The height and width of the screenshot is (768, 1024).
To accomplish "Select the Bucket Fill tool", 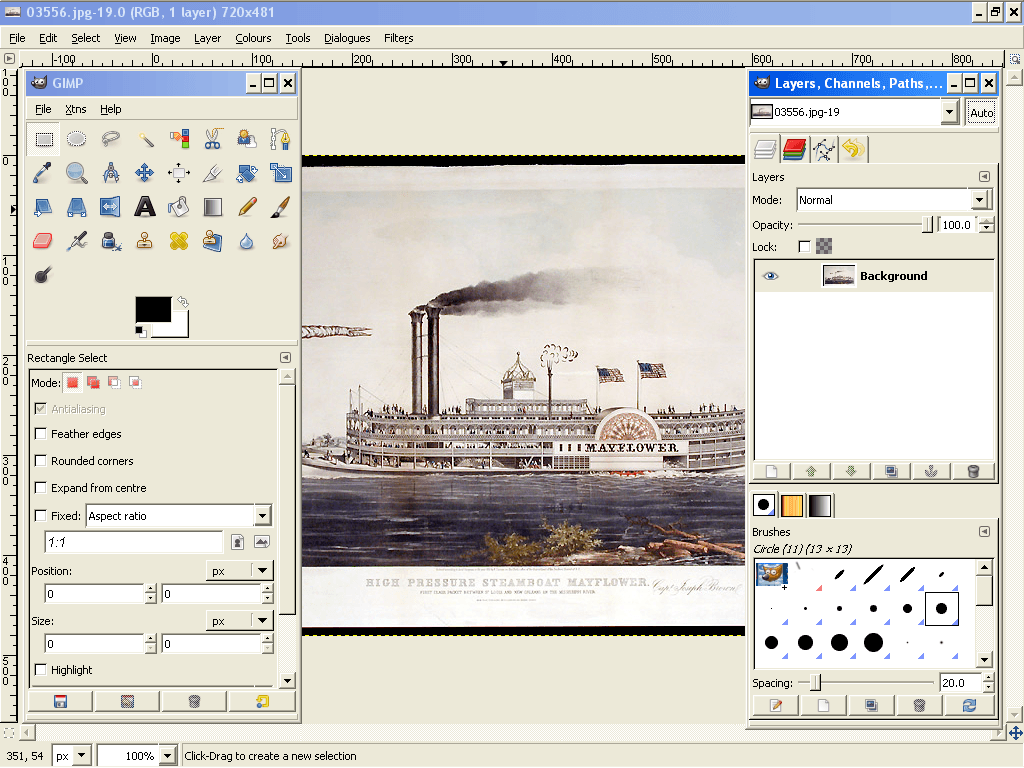I will point(179,206).
